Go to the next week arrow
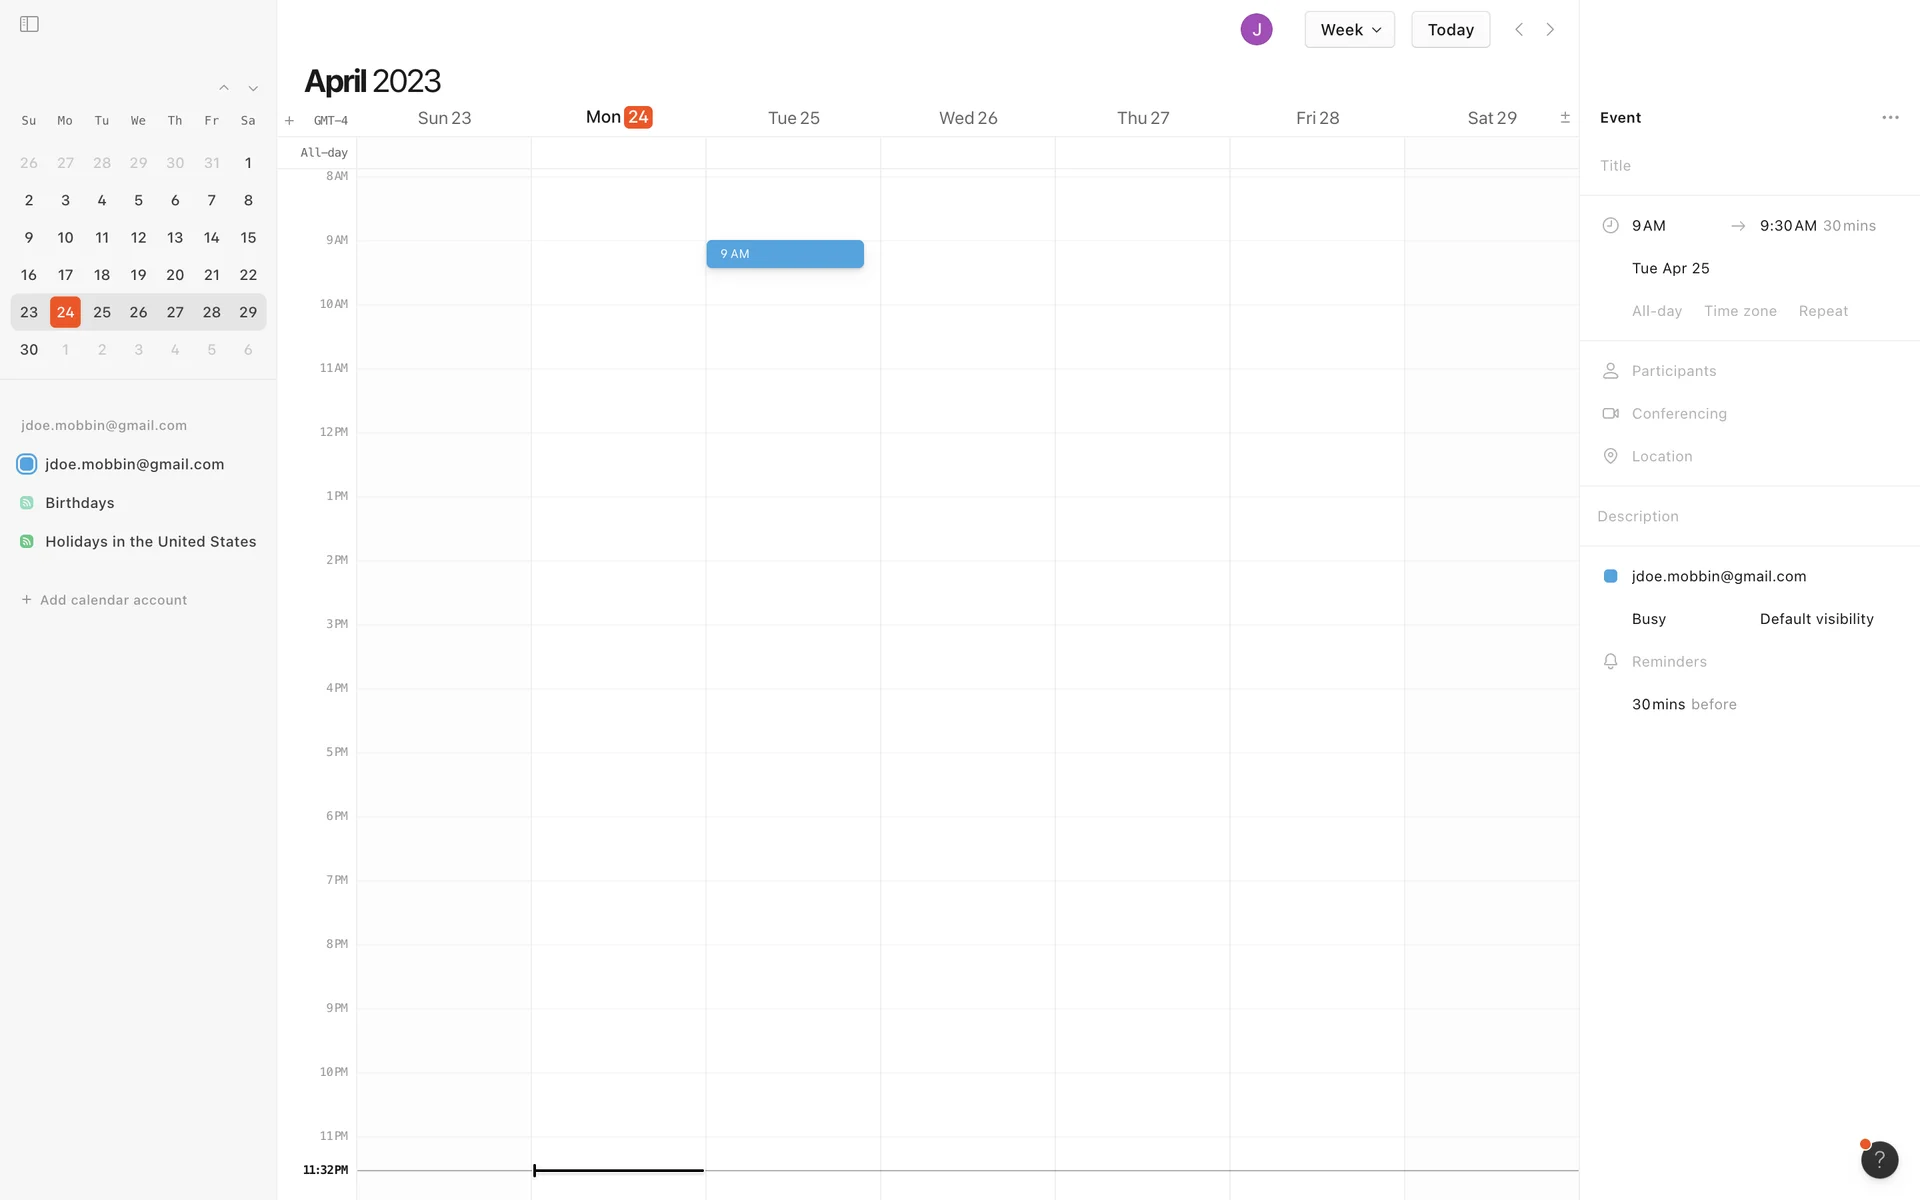The image size is (1920, 1200). click(x=1550, y=29)
